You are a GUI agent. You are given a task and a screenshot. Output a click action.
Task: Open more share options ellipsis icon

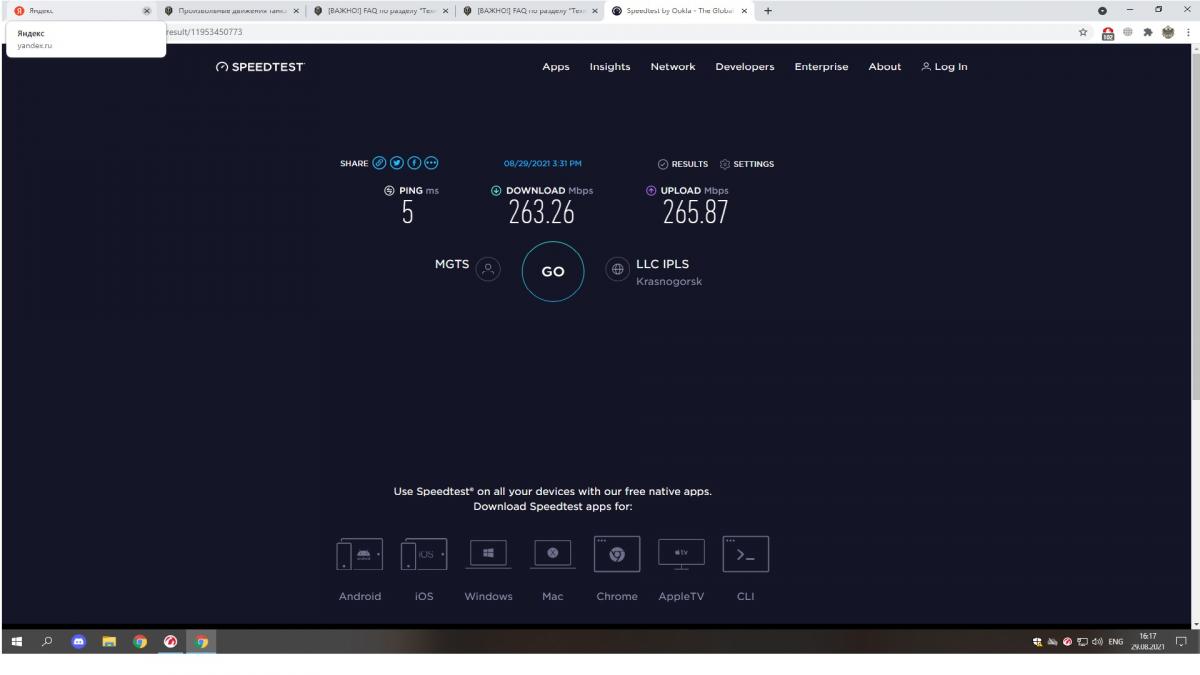431,163
